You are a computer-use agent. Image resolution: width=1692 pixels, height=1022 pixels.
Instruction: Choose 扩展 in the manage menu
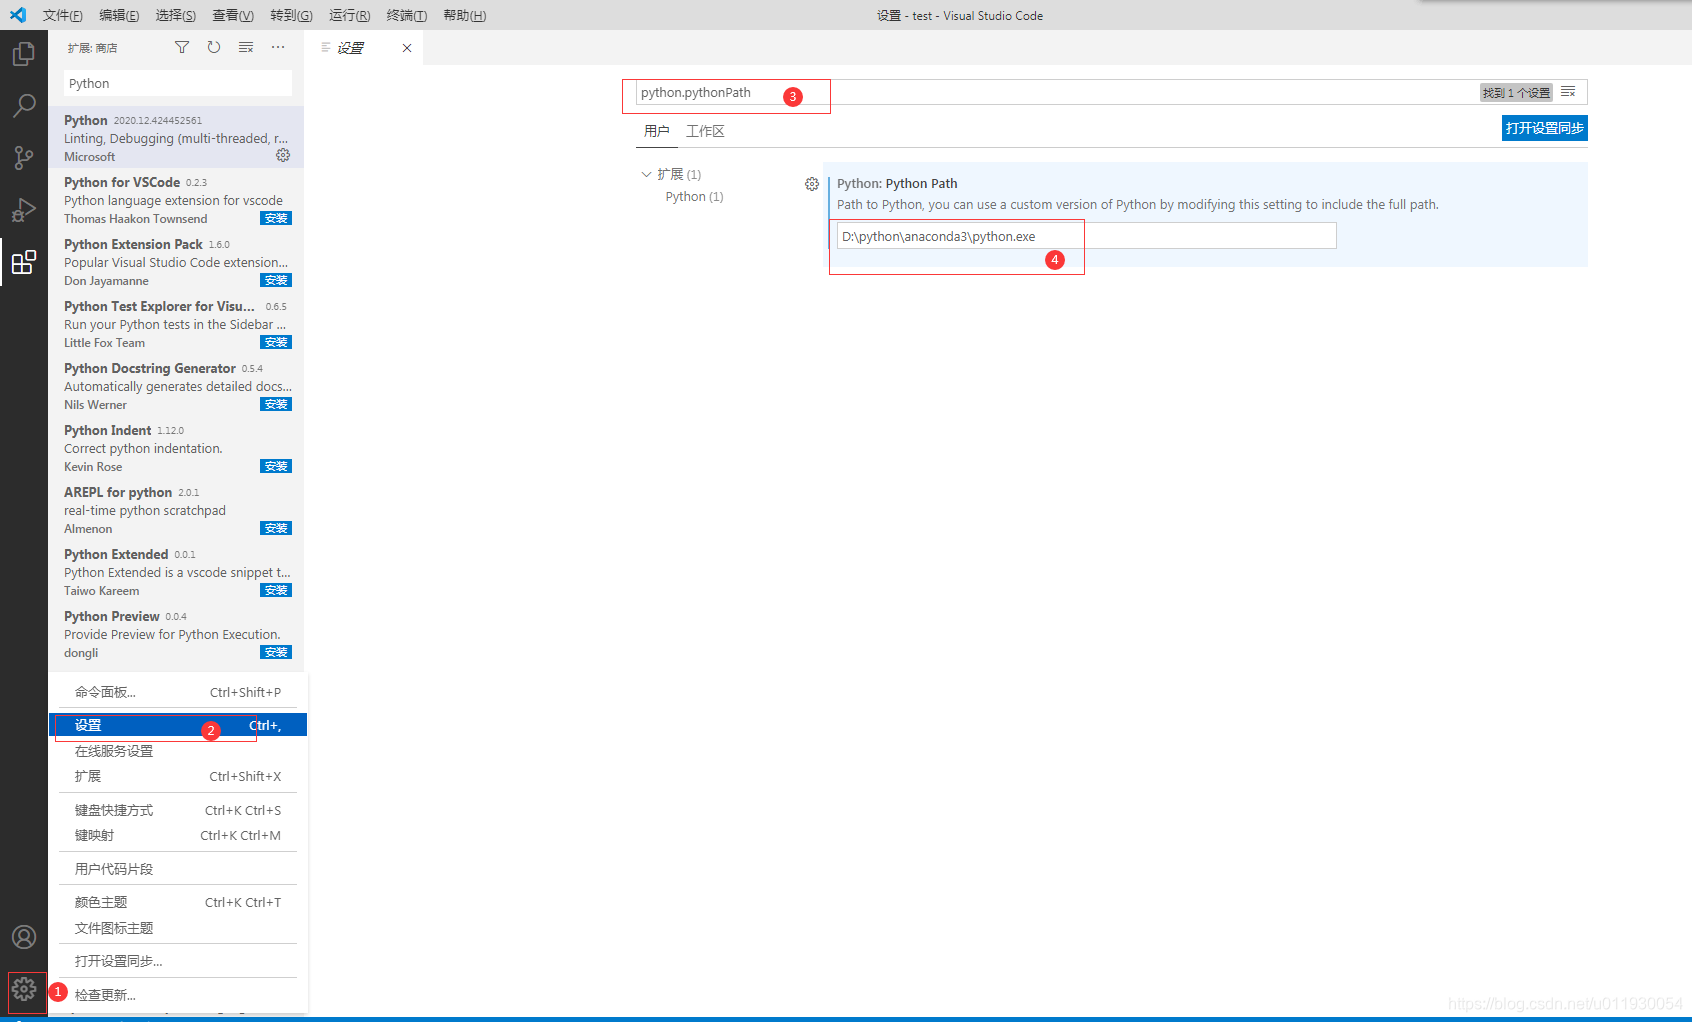tap(178, 776)
